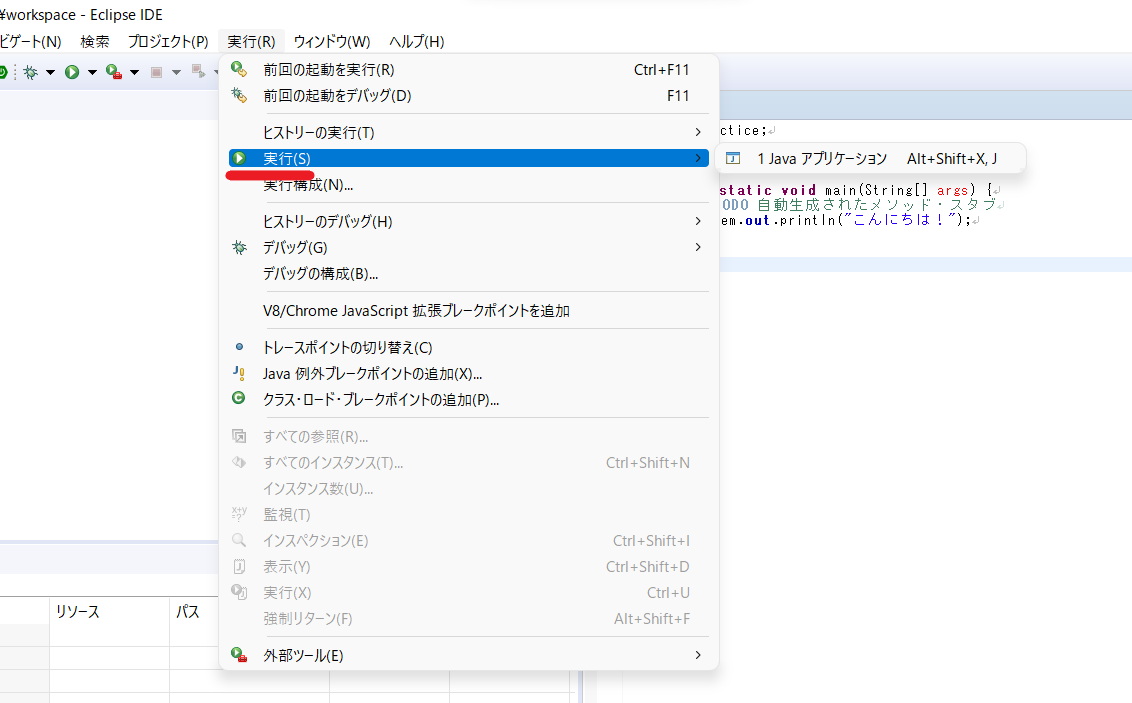Click the リソース column header
The height and width of the screenshot is (703, 1132).
pos(109,611)
